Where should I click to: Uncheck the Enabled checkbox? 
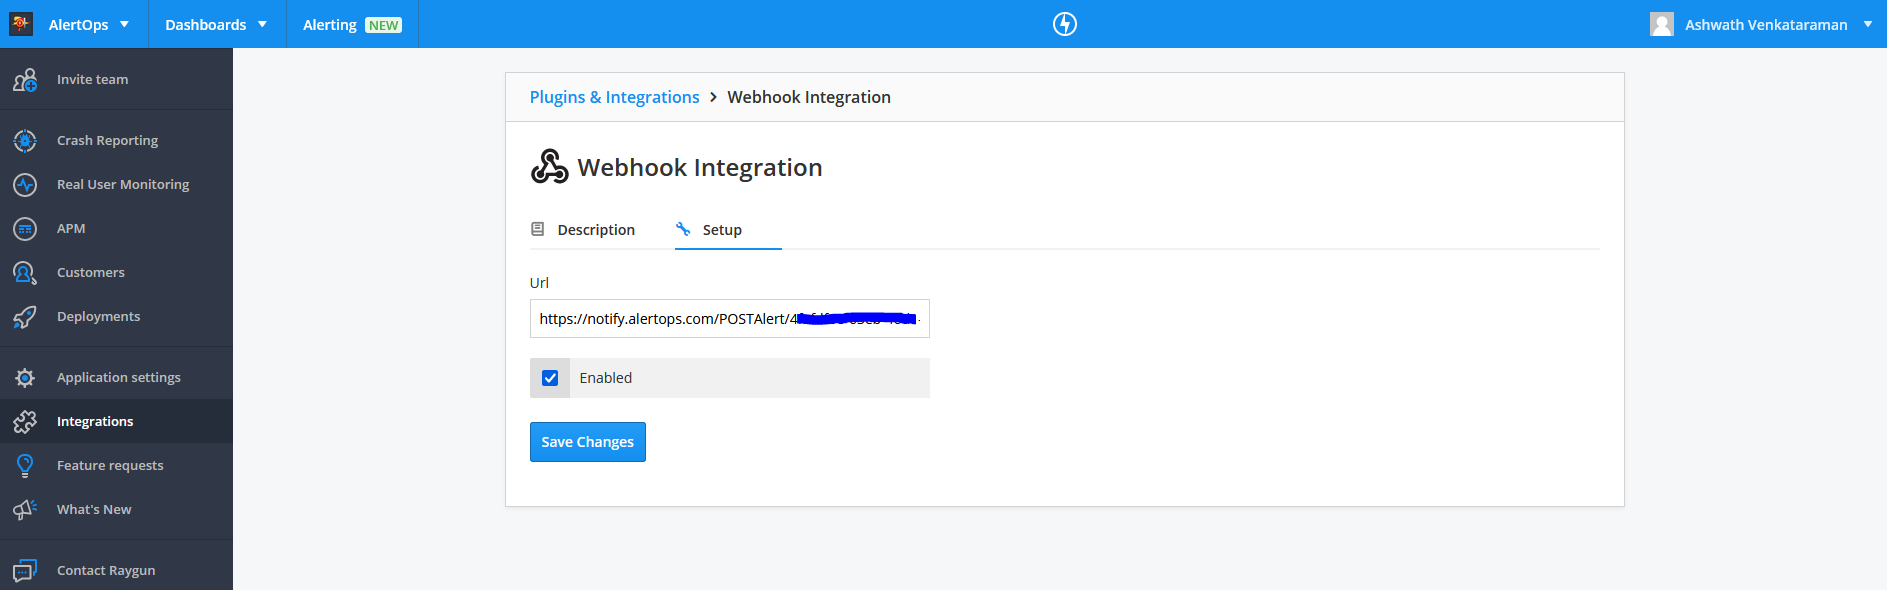point(550,378)
